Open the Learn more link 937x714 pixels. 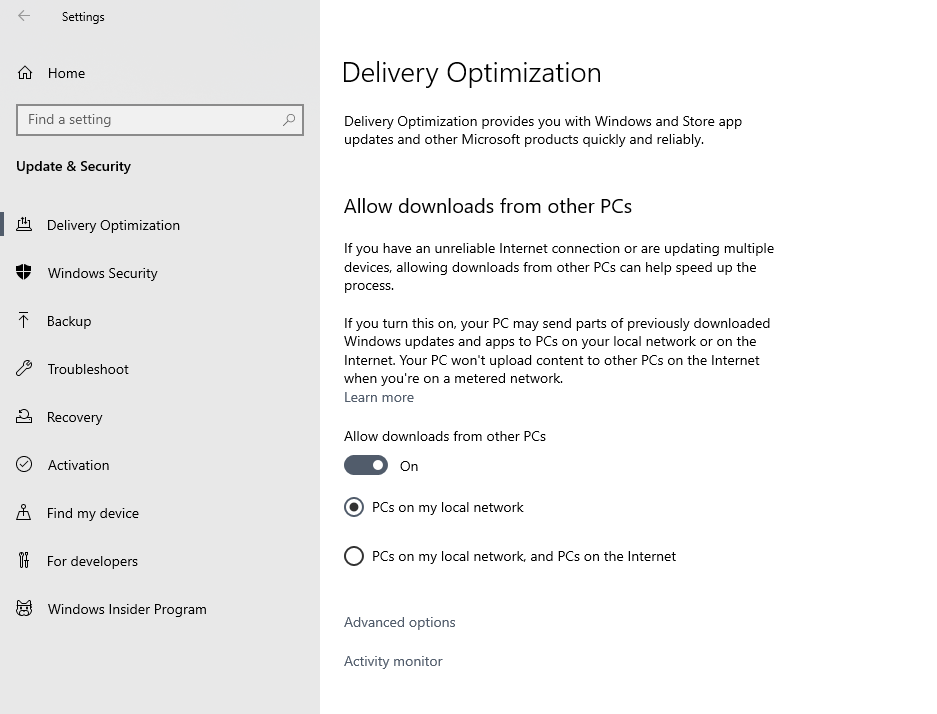tap(378, 397)
